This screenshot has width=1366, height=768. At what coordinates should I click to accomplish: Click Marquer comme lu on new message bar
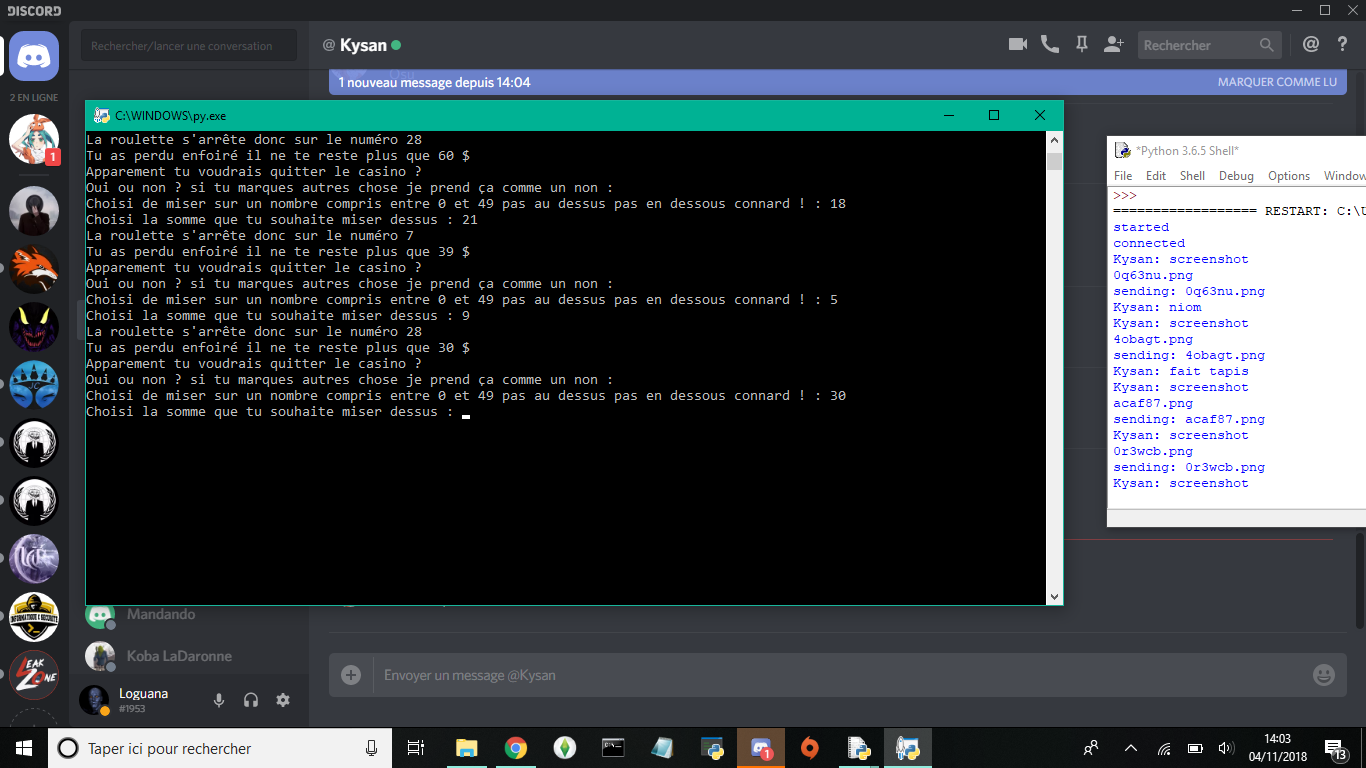coord(1277,82)
